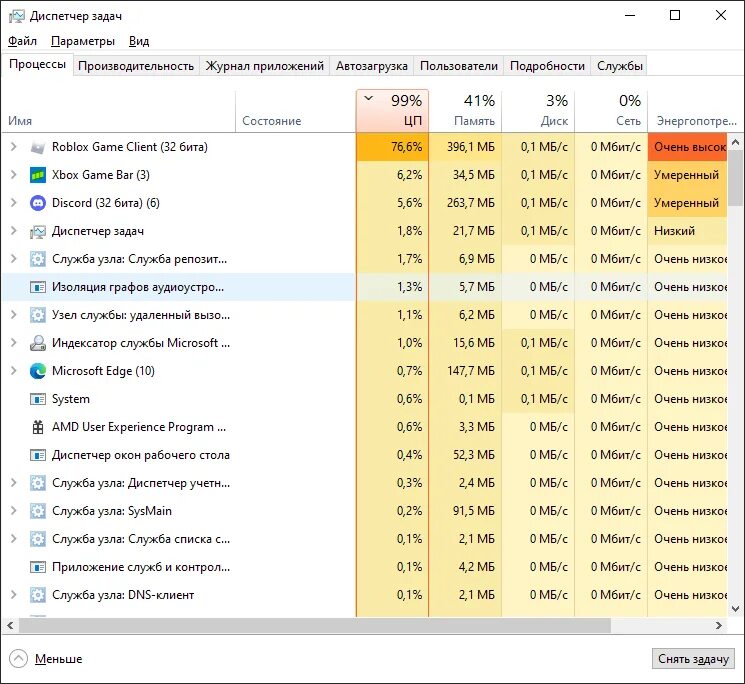745x684 pixels.
Task: Expand the Microsoft Edge (10) group
Action: click(x=14, y=371)
